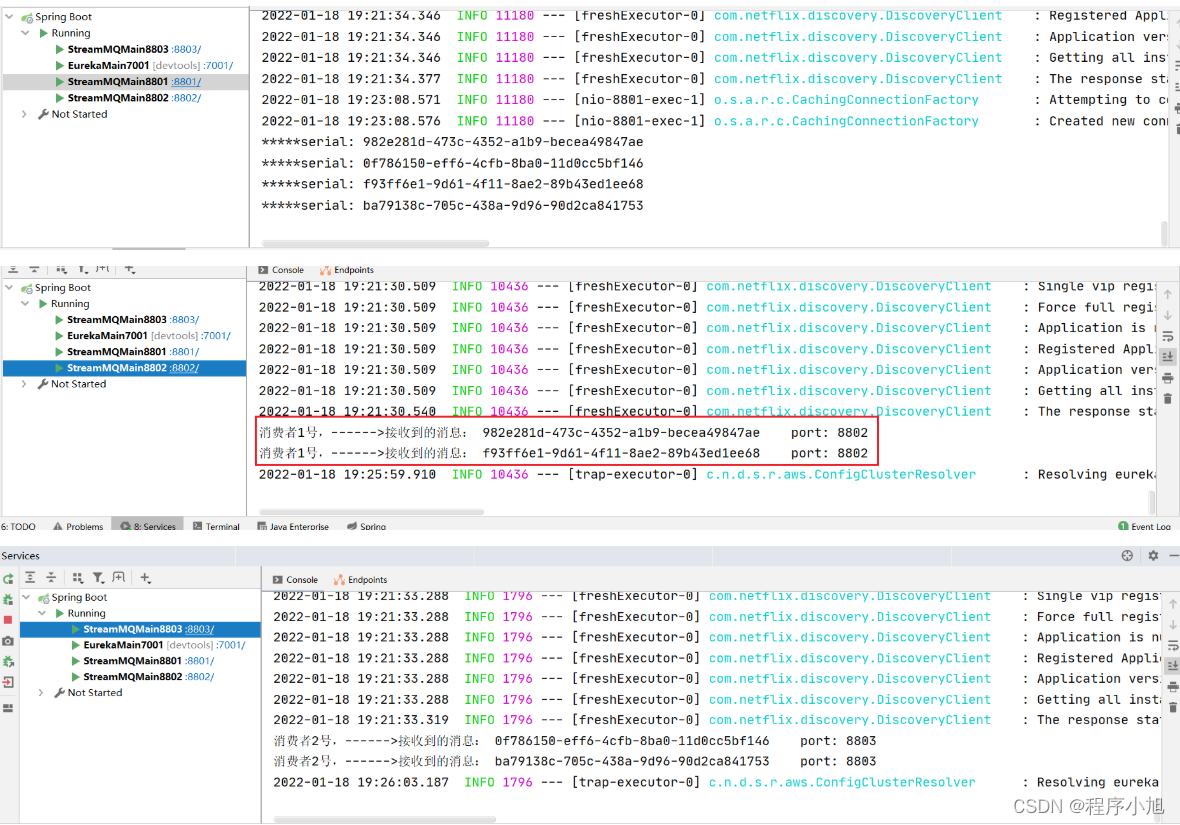Image resolution: width=1180 pixels, height=825 pixels.
Task: Click the Rerun in Debug bug icon
Action: [8, 600]
